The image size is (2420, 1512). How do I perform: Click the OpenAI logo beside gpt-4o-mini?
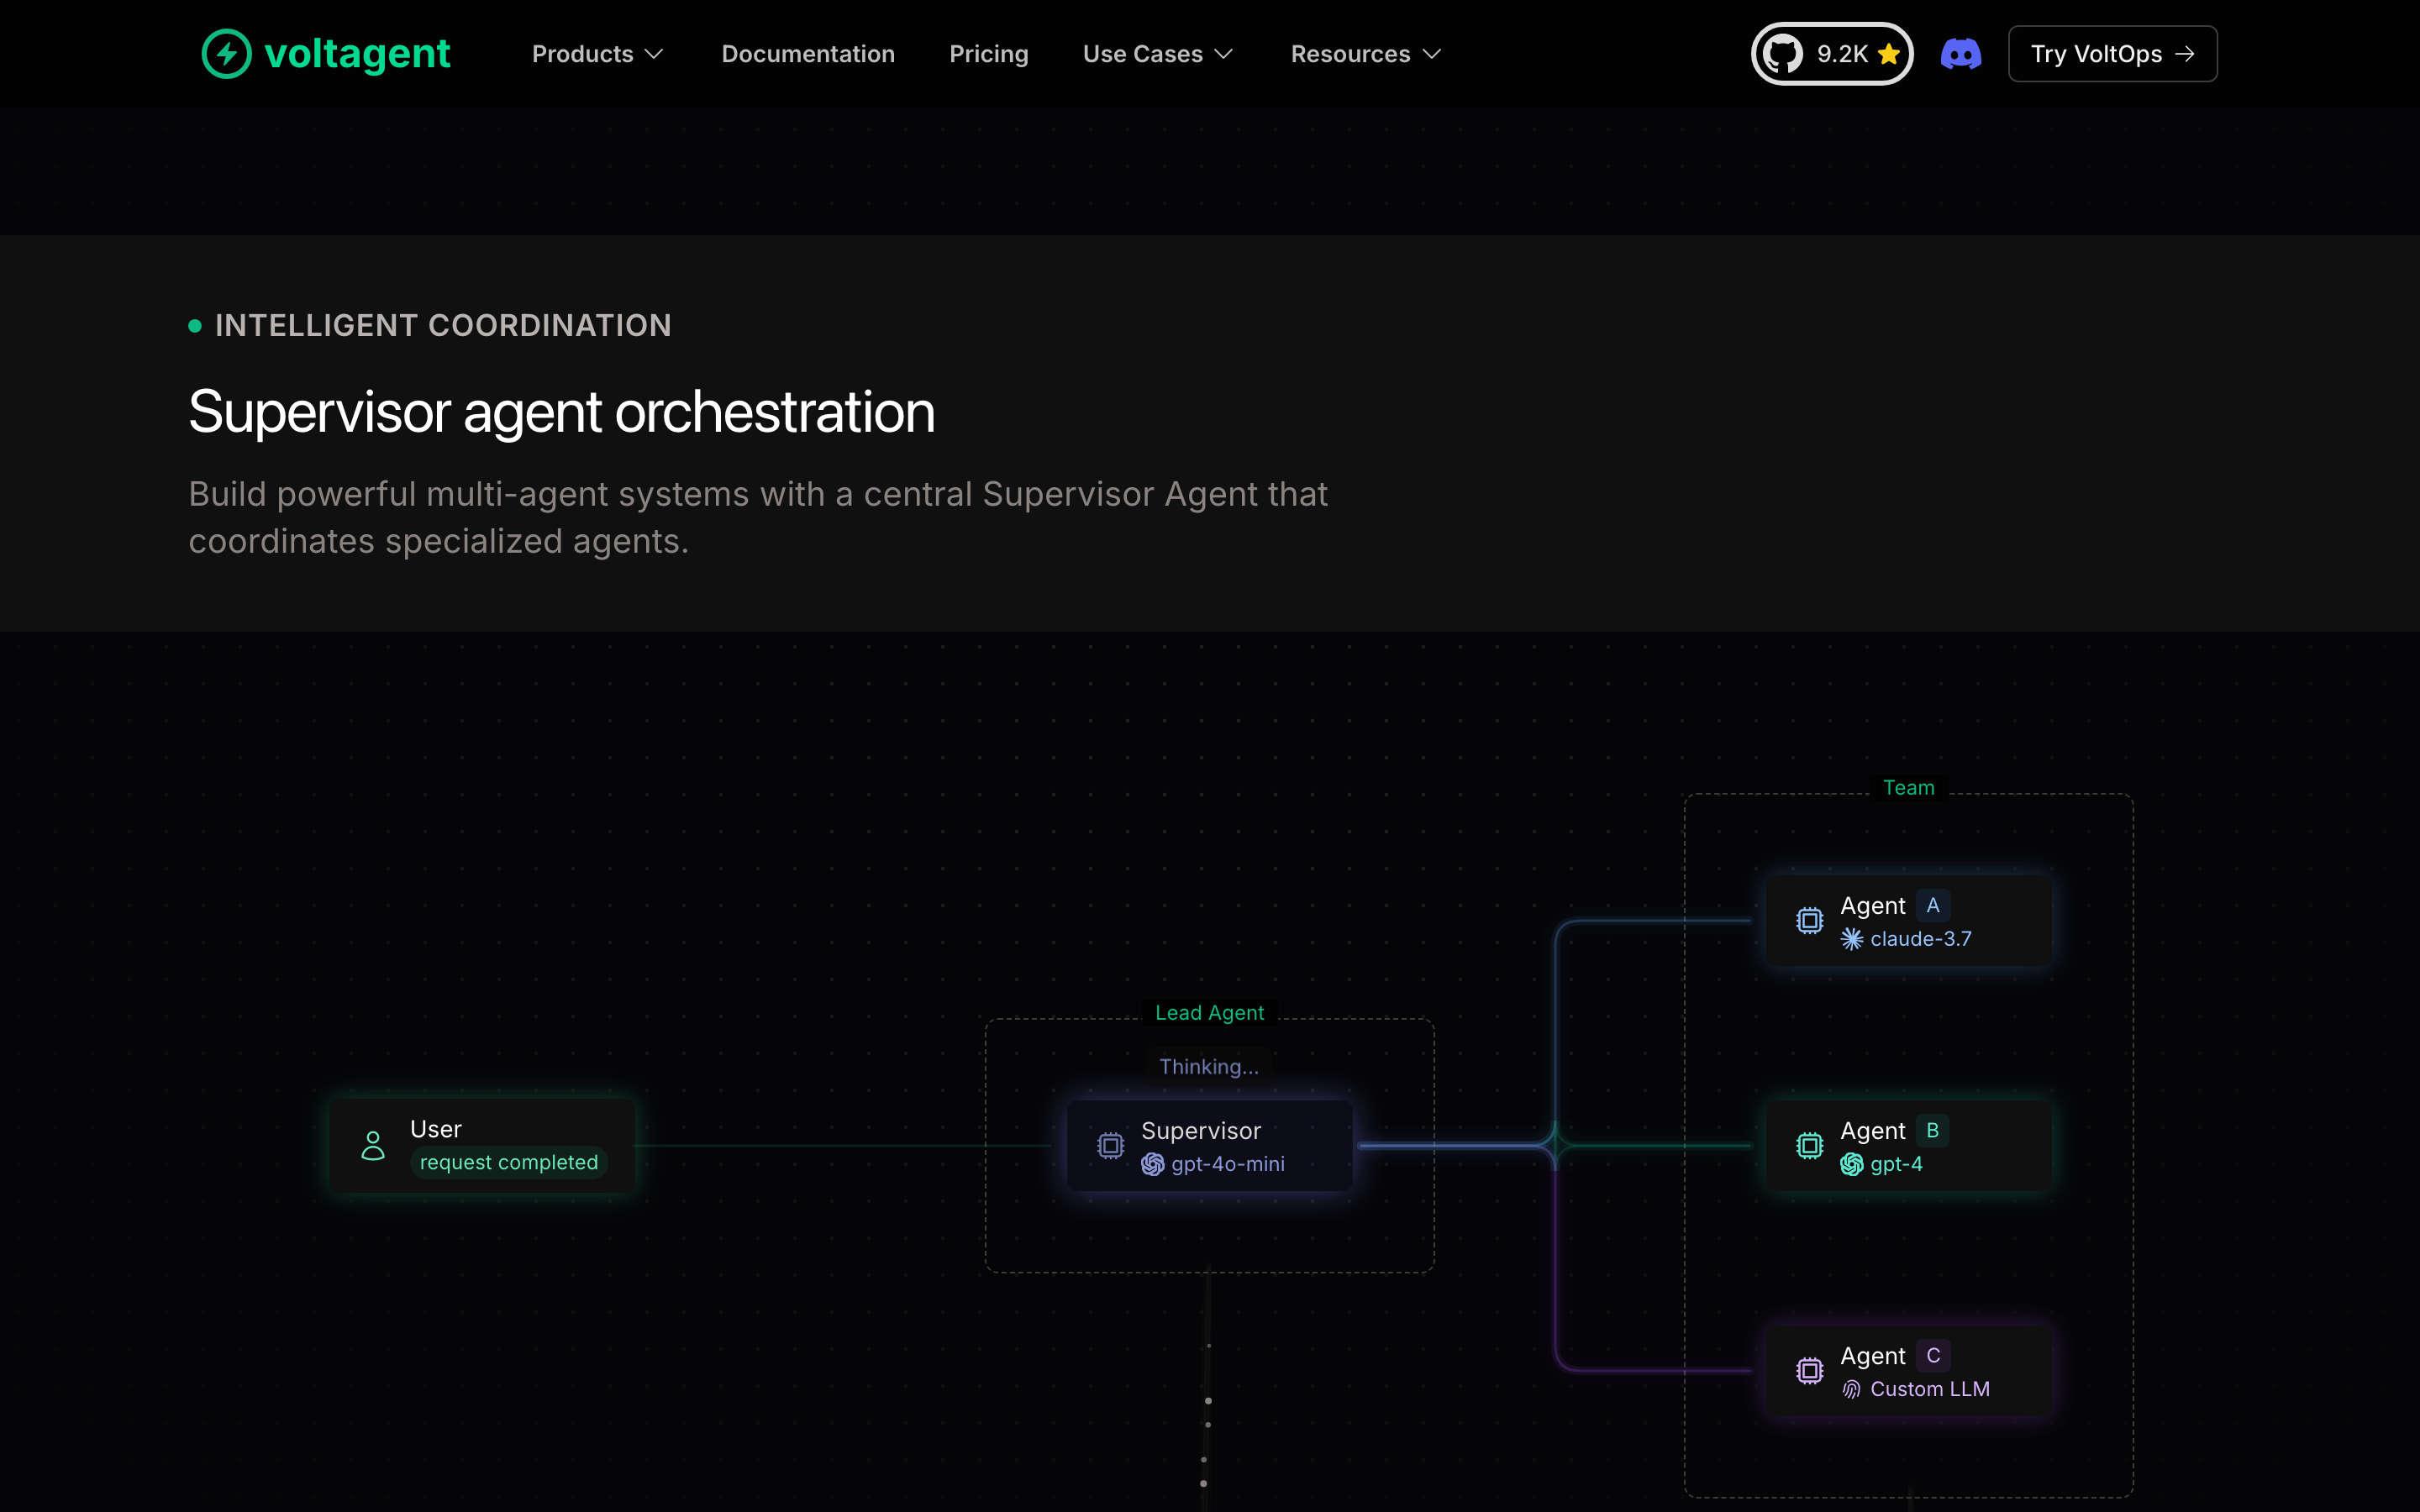click(x=1153, y=1164)
